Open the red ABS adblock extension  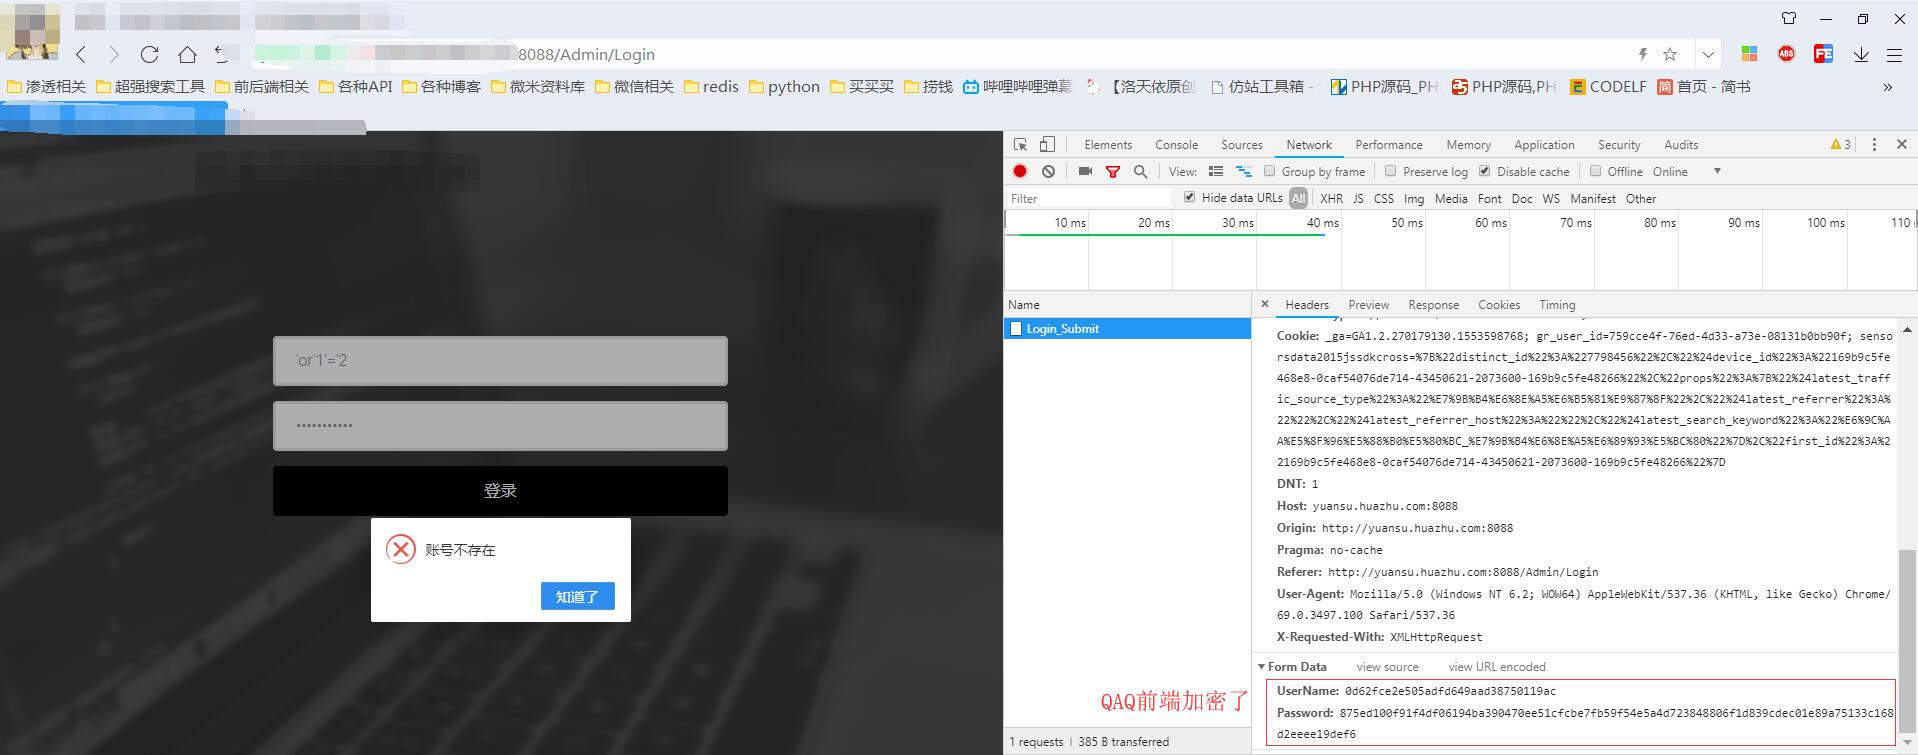pos(1786,54)
